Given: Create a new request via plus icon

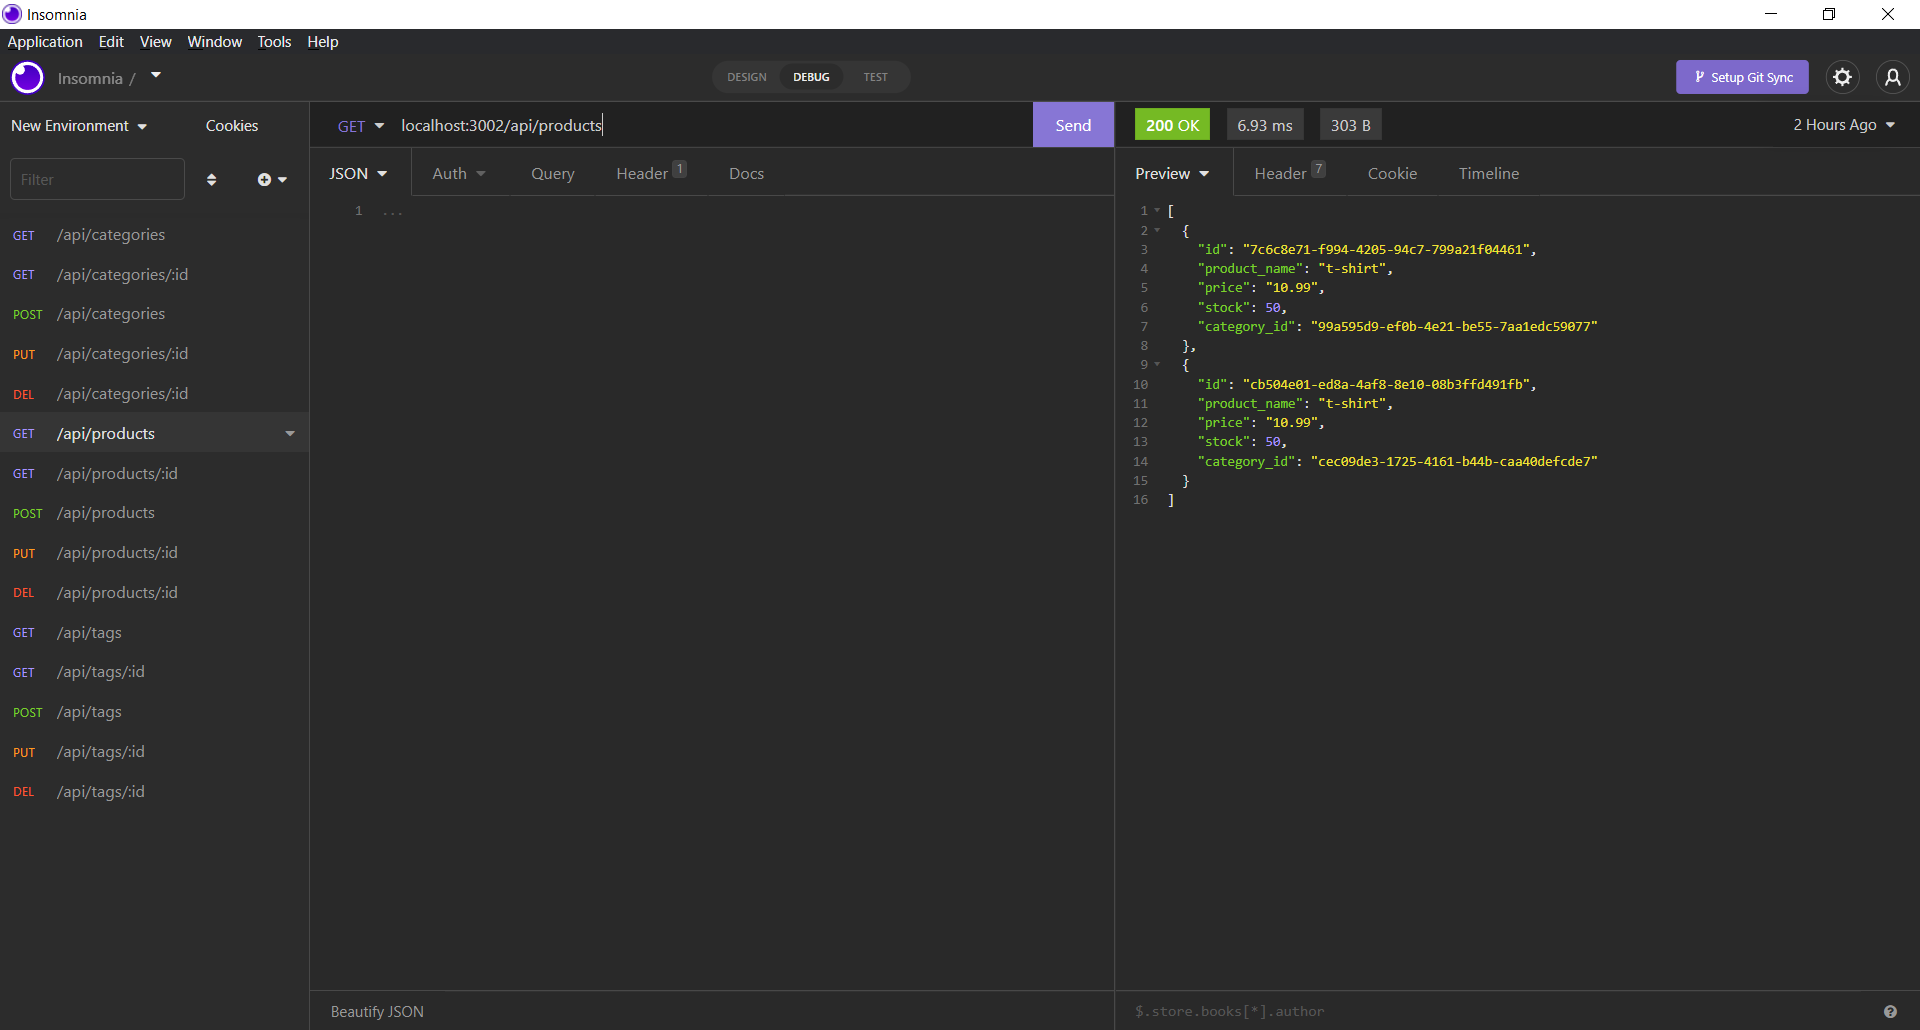Looking at the screenshot, I should pyautogui.click(x=264, y=179).
